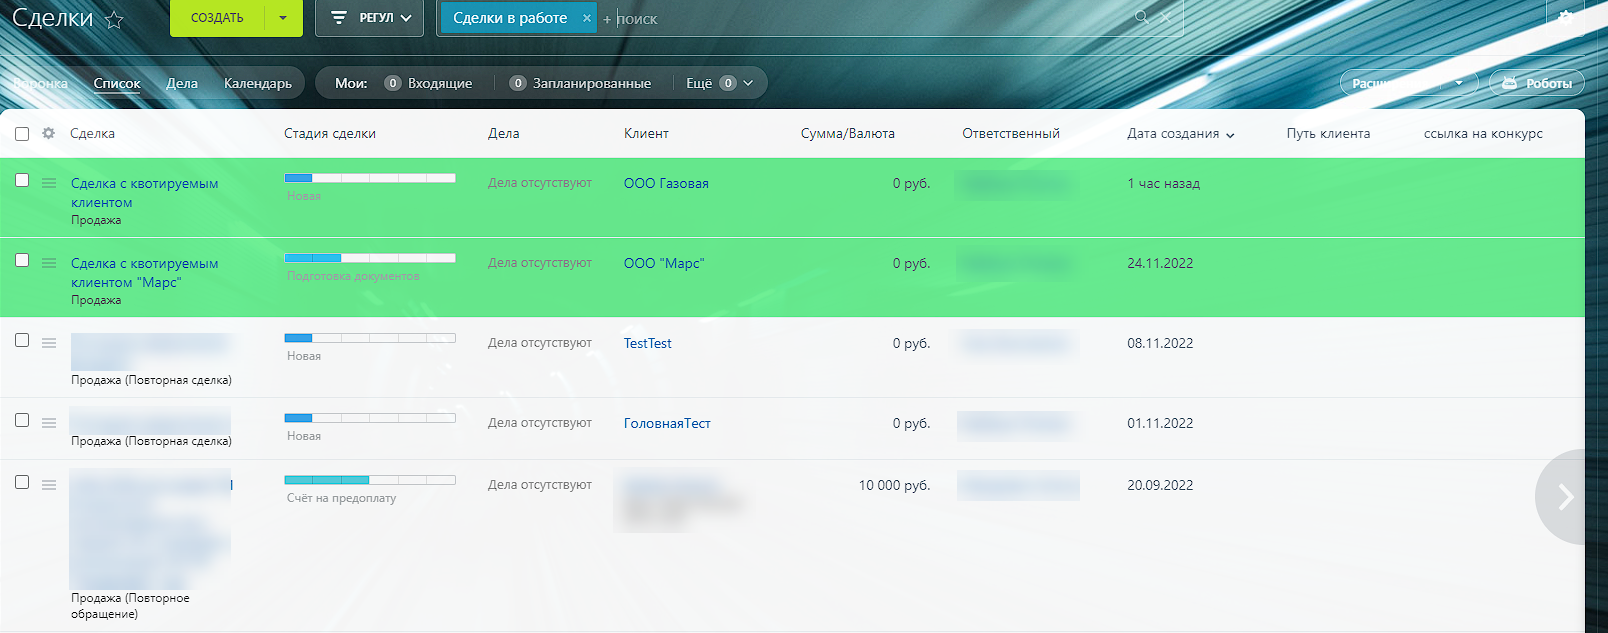Open row menu for ГоловнаяТест deal
Image resolution: width=1608 pixels, height=633 pixels.
point(49,423)
